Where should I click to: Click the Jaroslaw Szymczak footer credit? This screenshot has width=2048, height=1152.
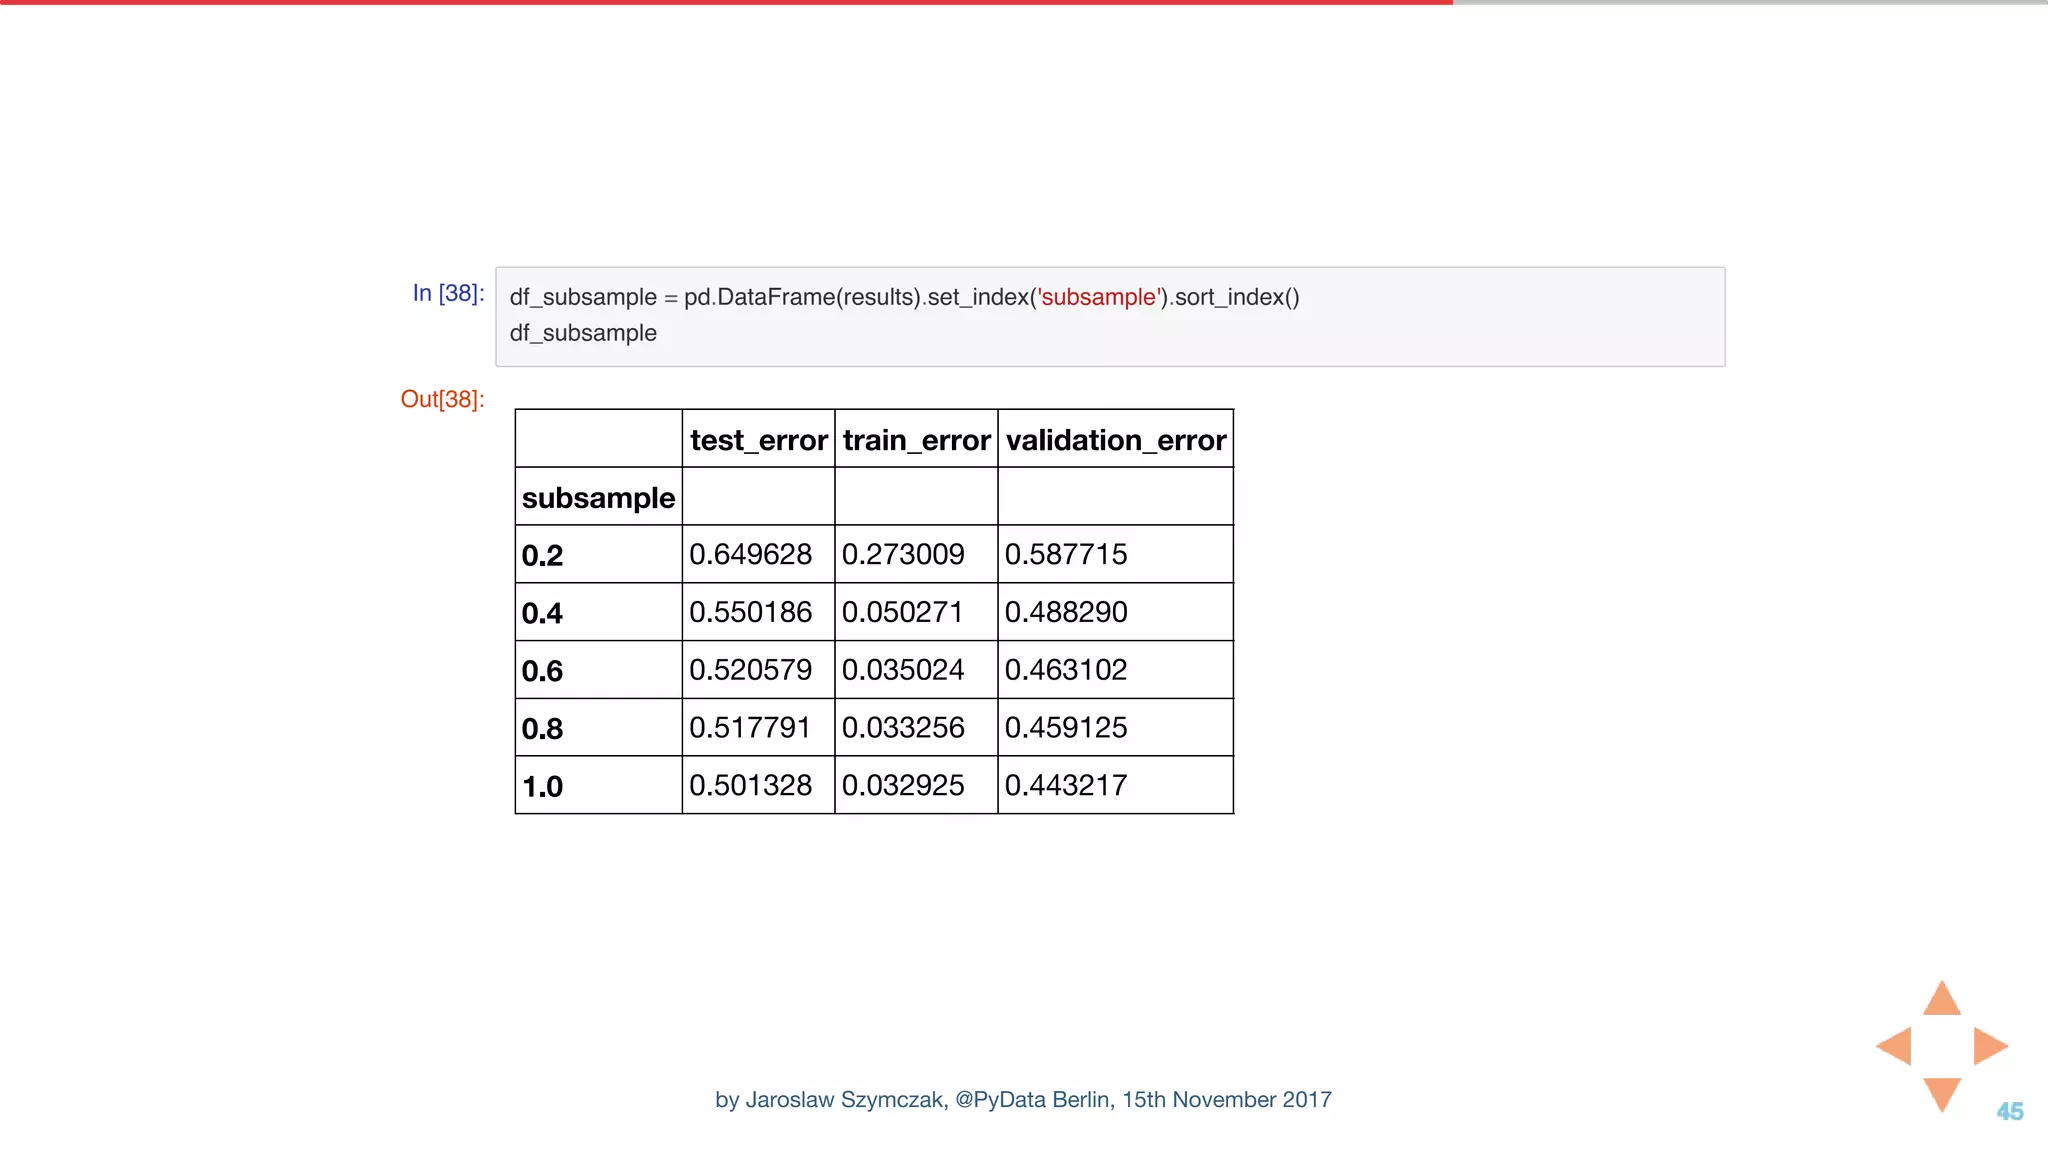(x=1023, y=1100)
